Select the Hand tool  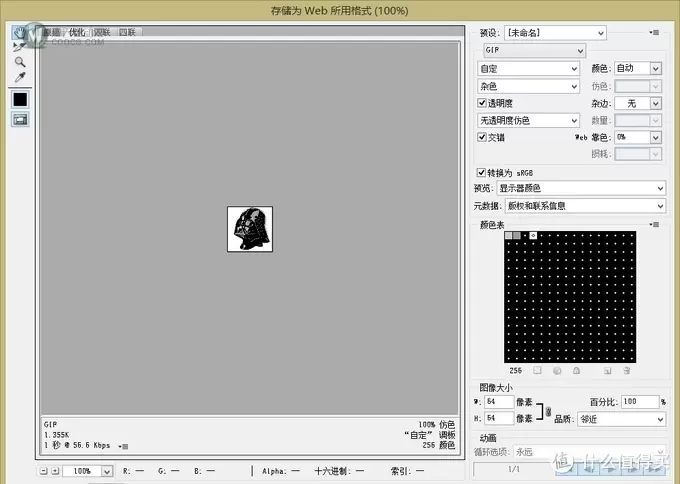coord(20,32)
